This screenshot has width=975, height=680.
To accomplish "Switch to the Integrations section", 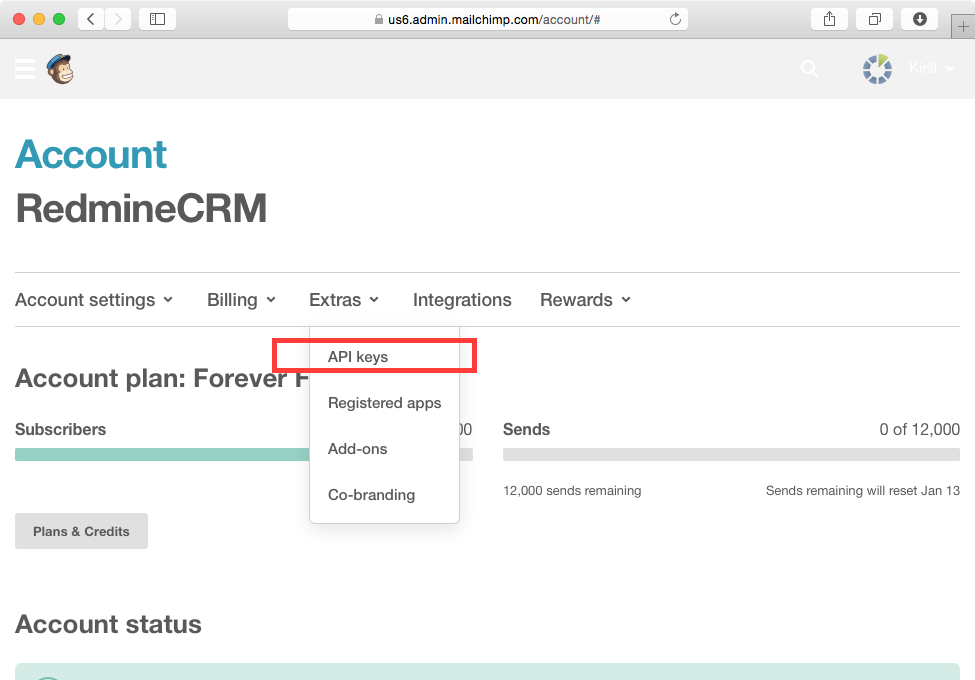I will pyautogui.click(x=462, y=299).
